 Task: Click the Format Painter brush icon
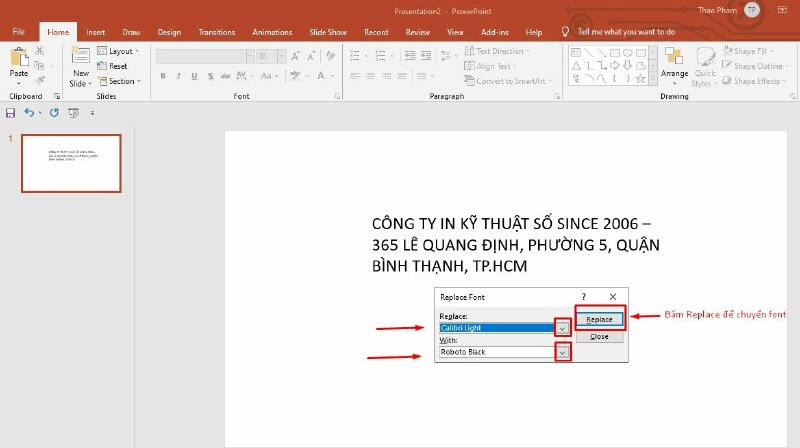40,81
